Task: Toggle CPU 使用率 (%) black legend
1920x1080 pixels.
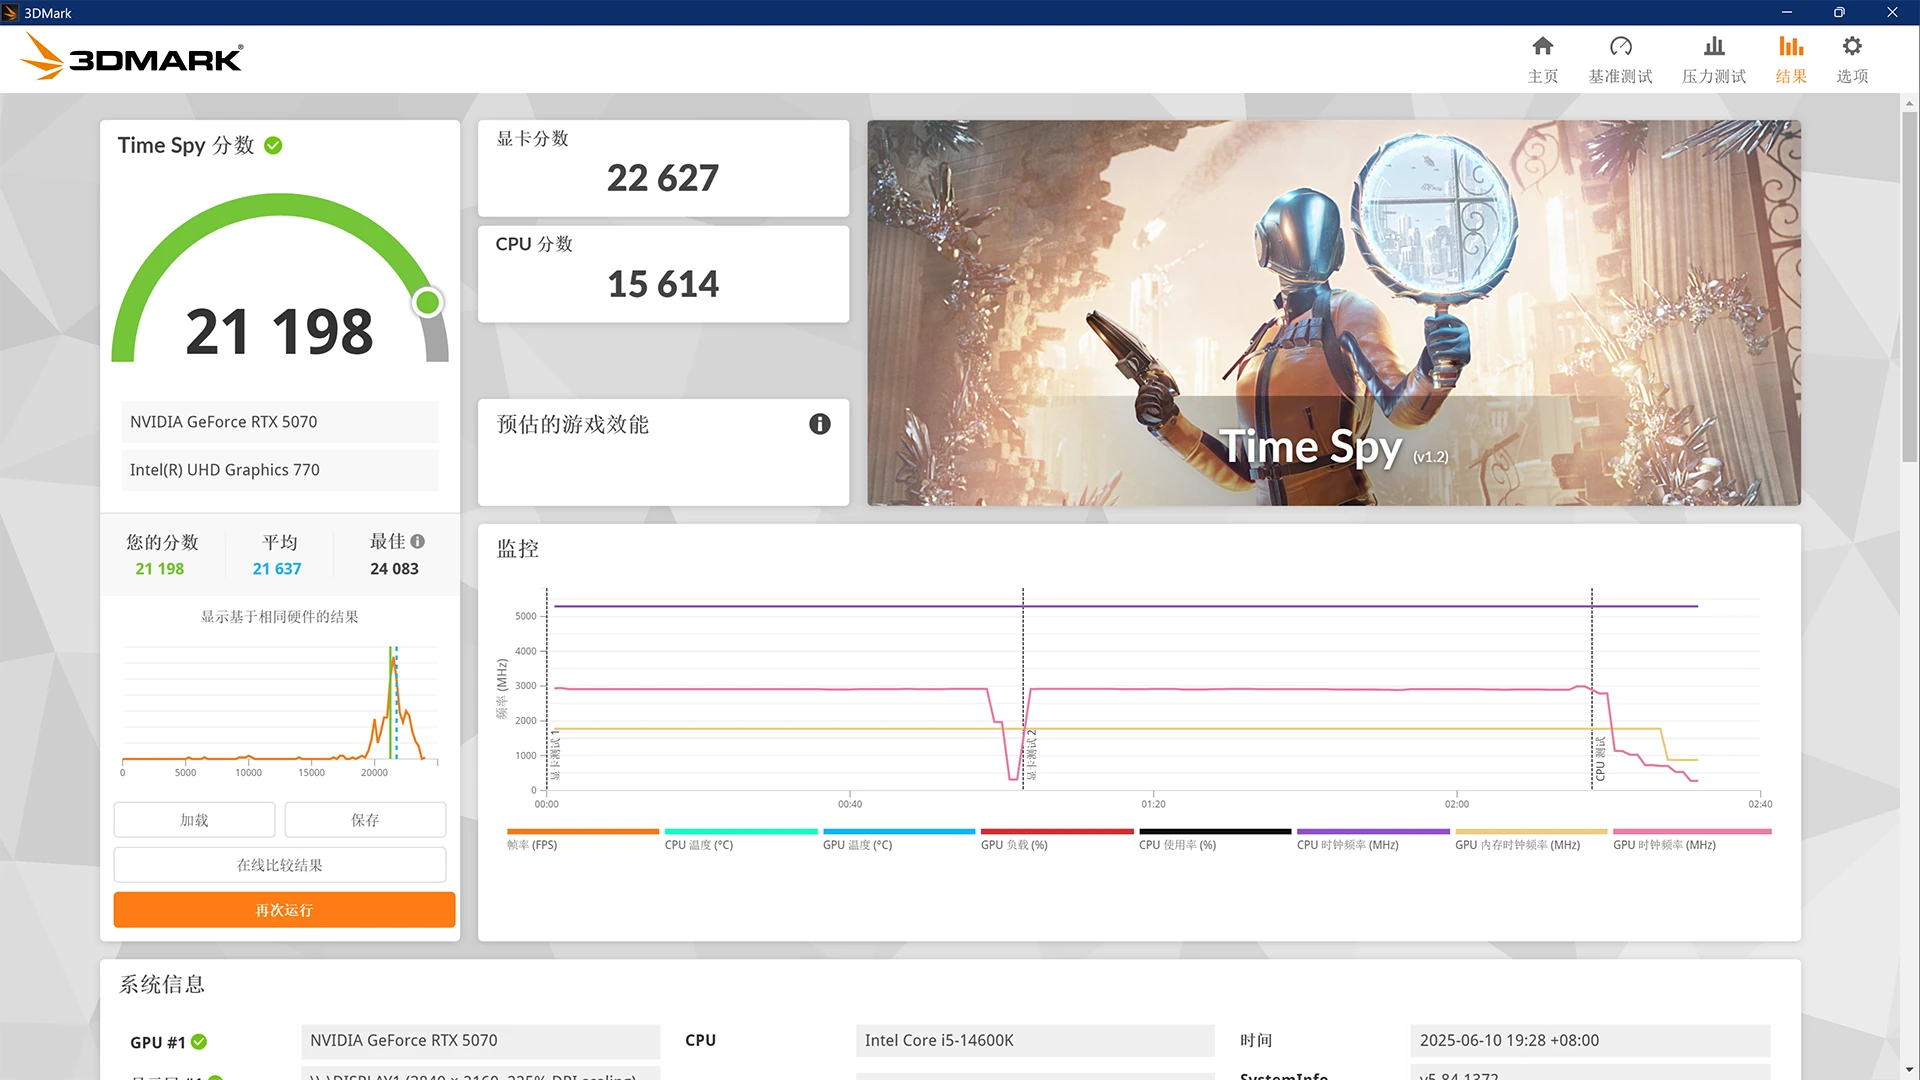Action: click(x=1214, y=838)
